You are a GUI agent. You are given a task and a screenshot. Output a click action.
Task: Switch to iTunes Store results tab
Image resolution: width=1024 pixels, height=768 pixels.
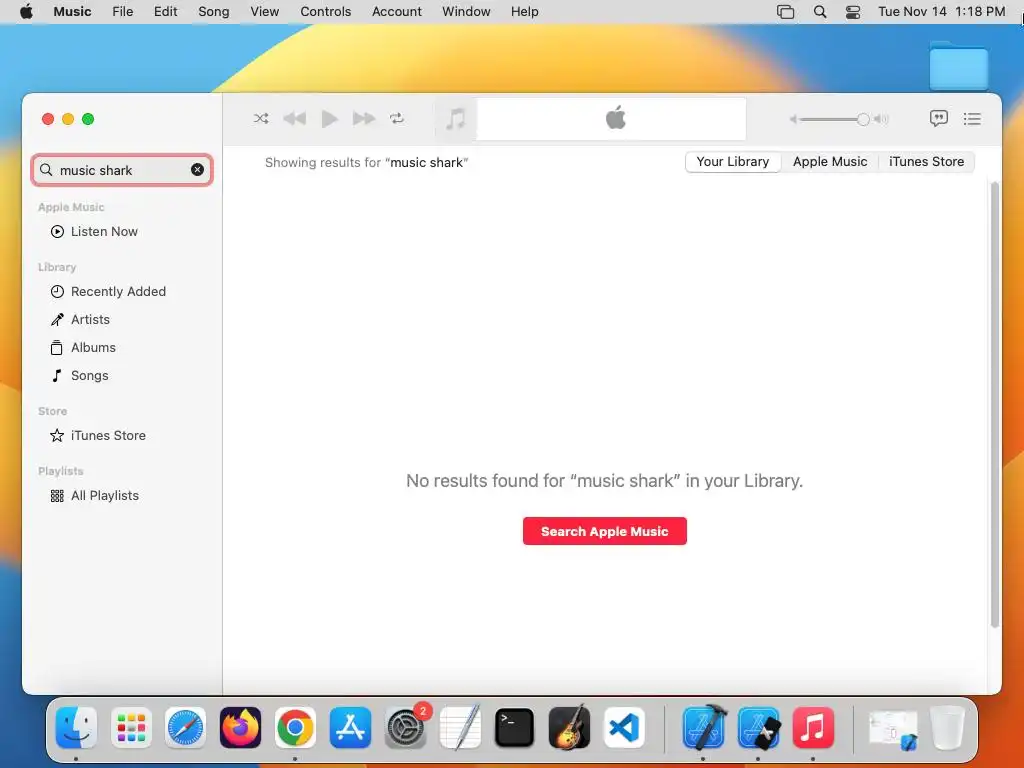click(x=926, y=161)
